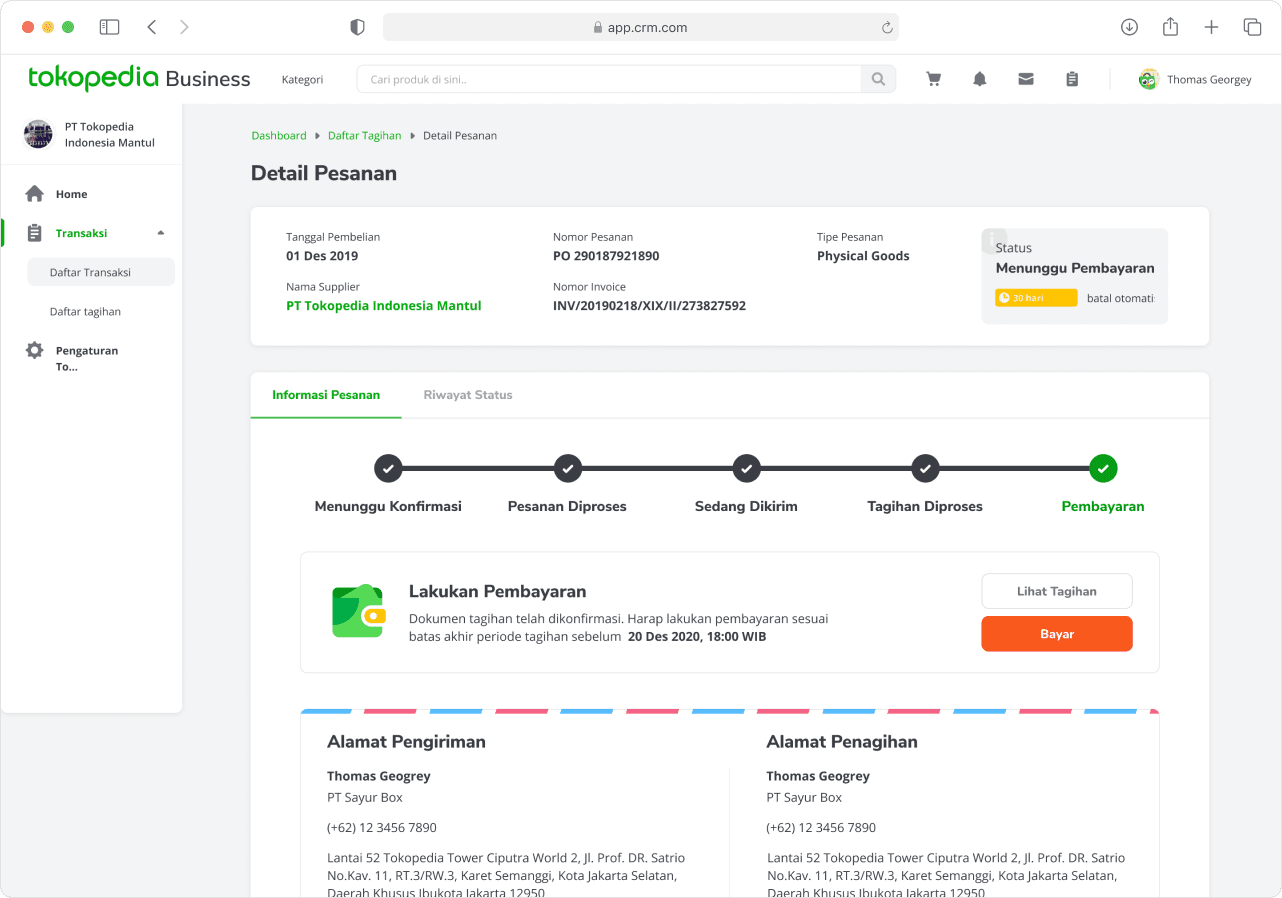Screen dimensions: 1282x898
Task: Click the info icon on the Status card
Action: (x=995, y=240)
